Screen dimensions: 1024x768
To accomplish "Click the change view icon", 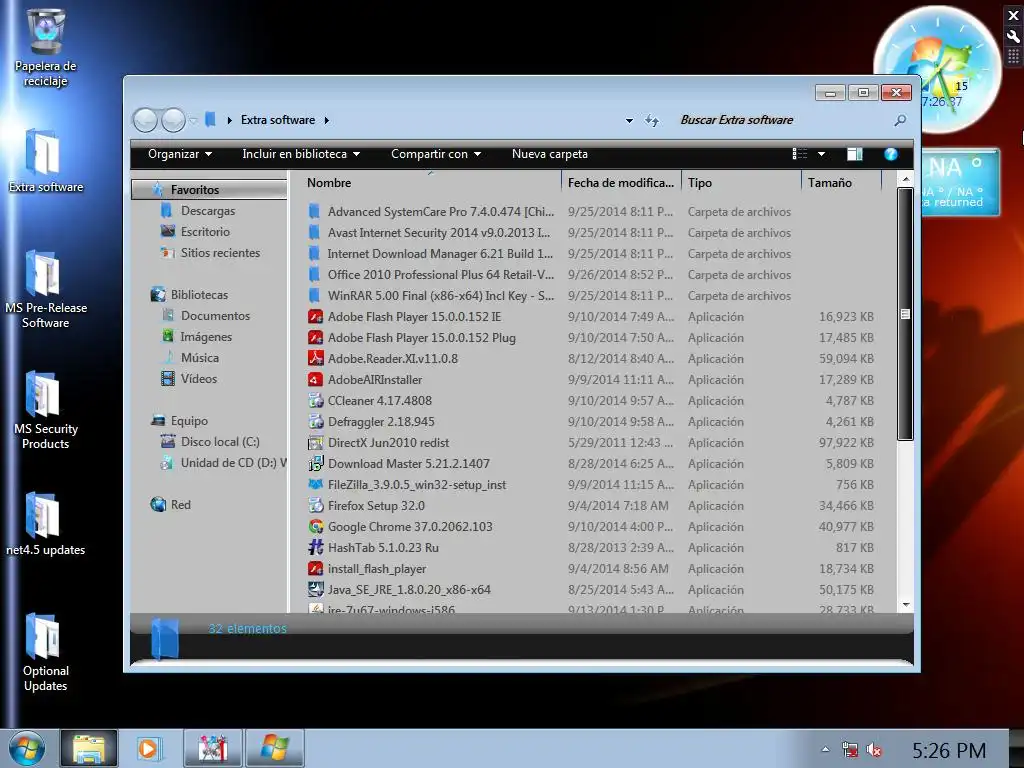I will [x=800, y=154].
